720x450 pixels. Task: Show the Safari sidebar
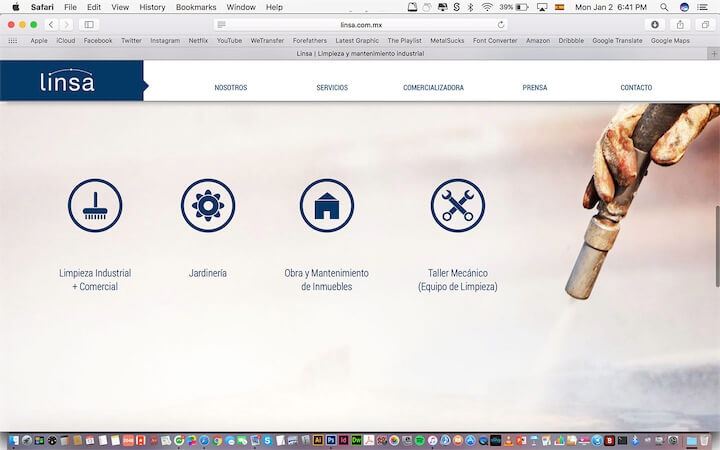(89, 24)
